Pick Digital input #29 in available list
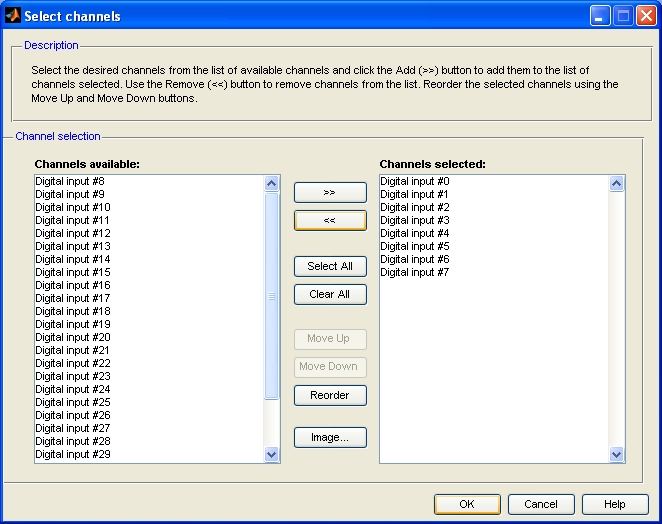This screenshot has width=662, height=524. (73, 454)
